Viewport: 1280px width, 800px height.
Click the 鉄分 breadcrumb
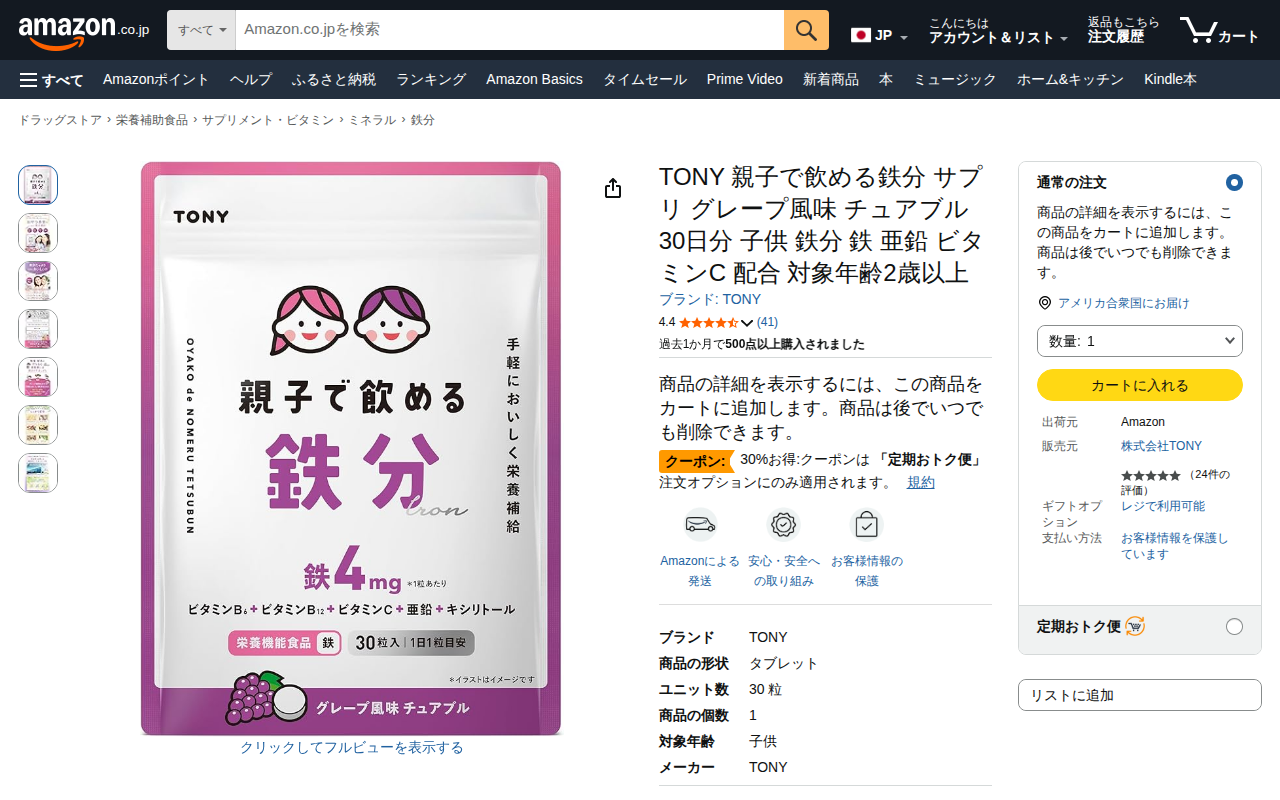click(422, 120)
